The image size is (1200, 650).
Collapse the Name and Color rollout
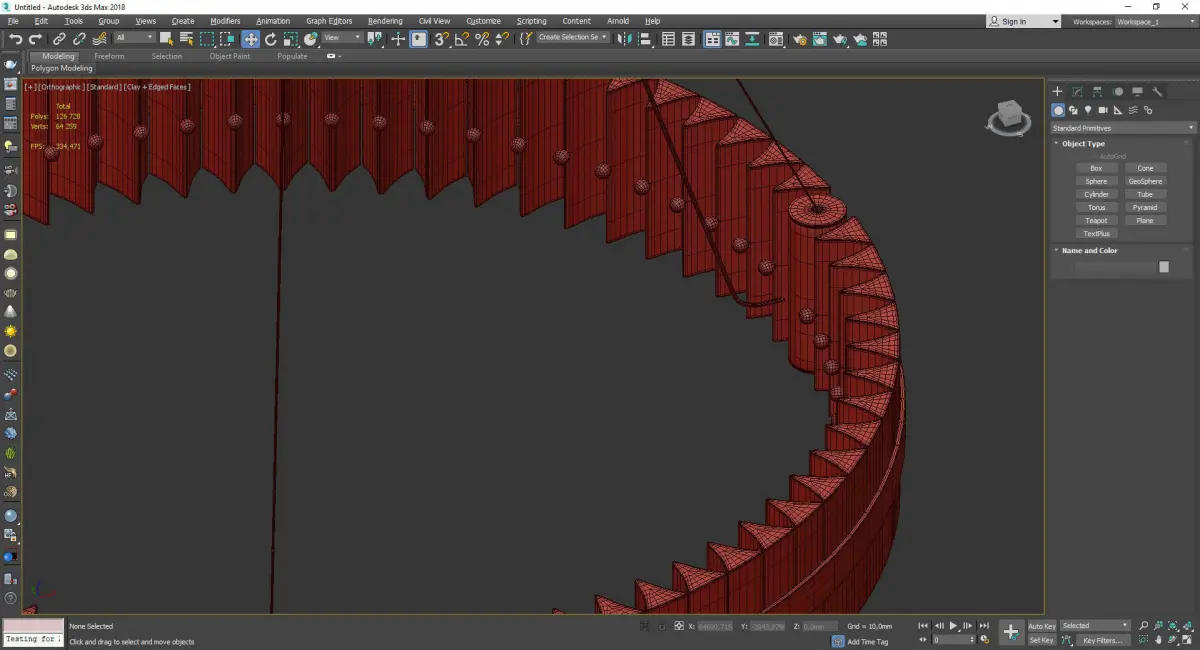[x=1089, y=251]
